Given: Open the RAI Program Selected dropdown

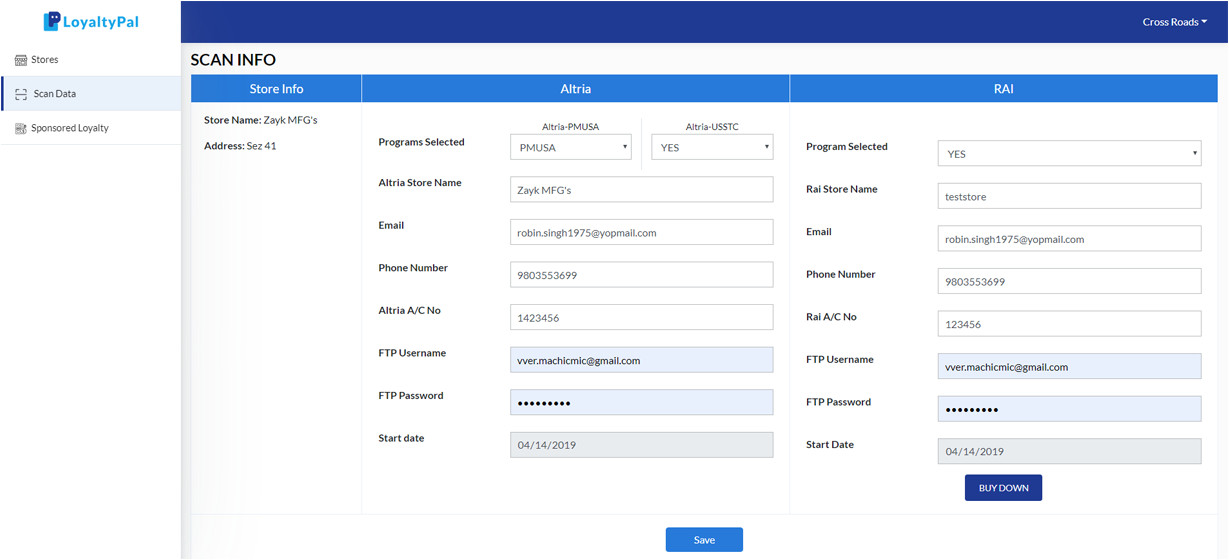Looking at the screenshot, I should click(1069, 154).
